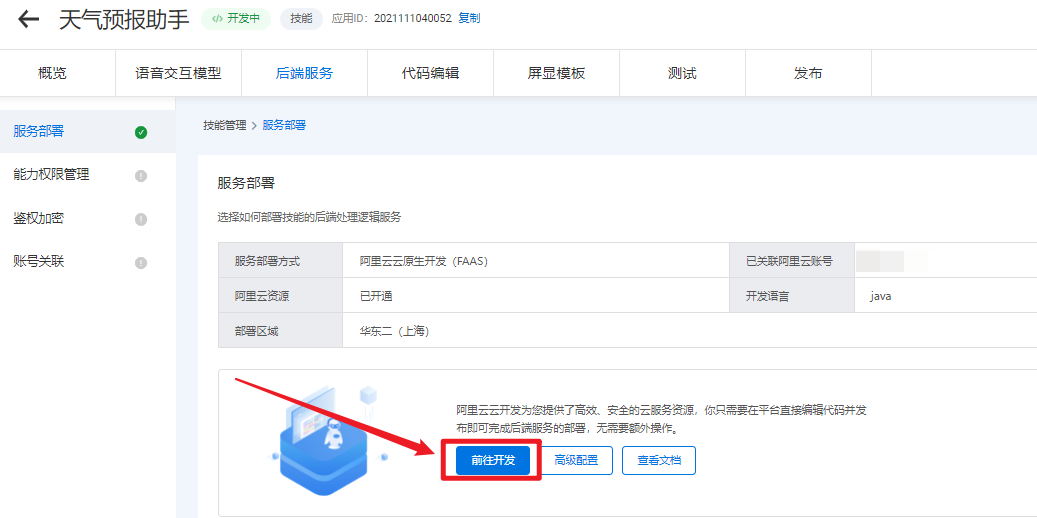The width and height of the screenshot is (1037, 518).
Task: Switch to the 语音交互模型 tab
Action: [178, 73]
